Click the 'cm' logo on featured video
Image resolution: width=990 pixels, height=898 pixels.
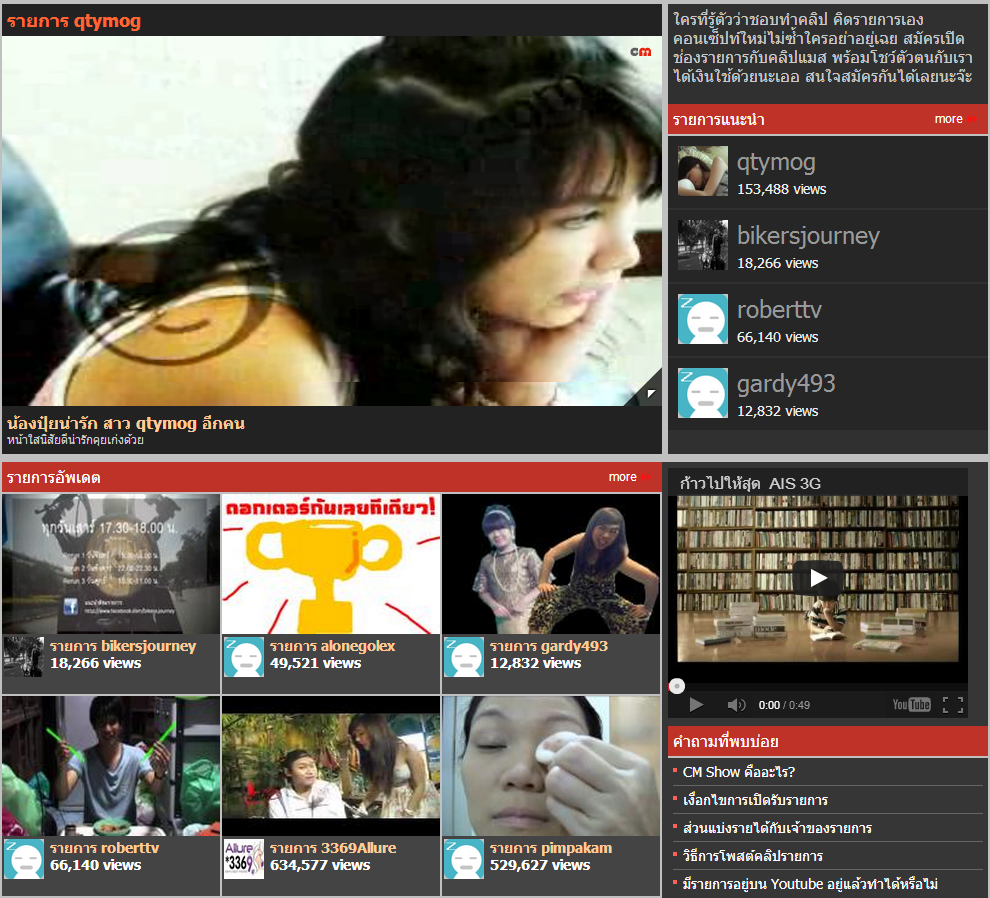(x=640, y=52)
